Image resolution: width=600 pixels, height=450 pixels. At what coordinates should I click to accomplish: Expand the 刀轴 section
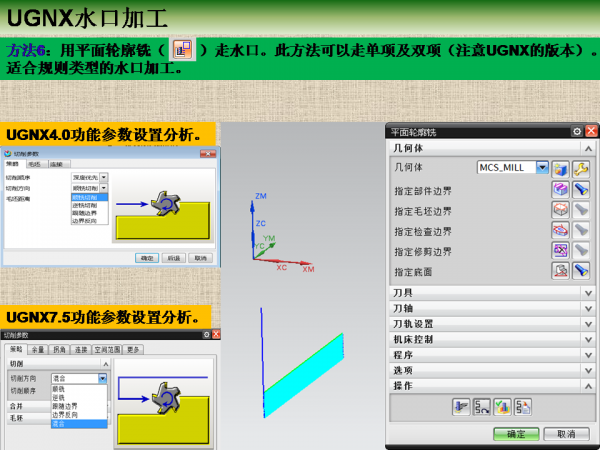pyautogui.click(x=589, y=309)
